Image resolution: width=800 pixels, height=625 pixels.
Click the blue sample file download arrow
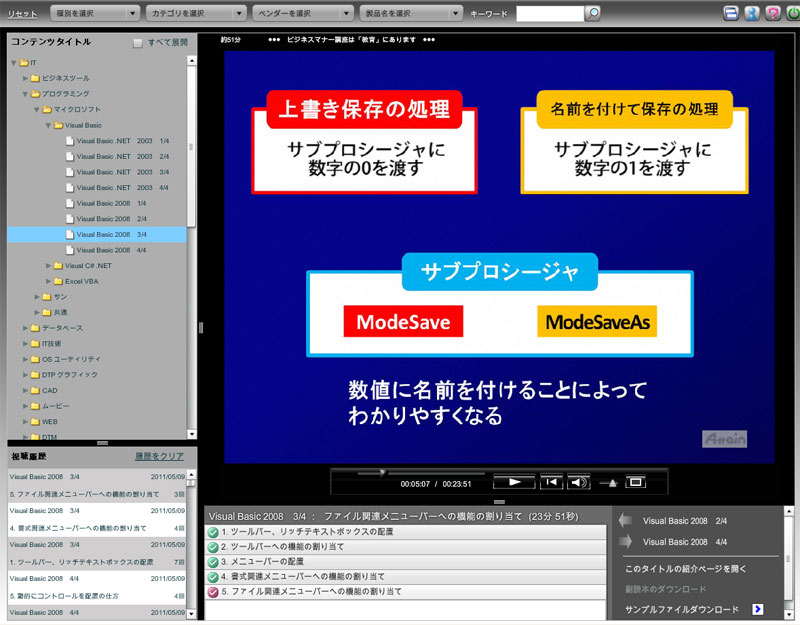[x=758, y=608]
